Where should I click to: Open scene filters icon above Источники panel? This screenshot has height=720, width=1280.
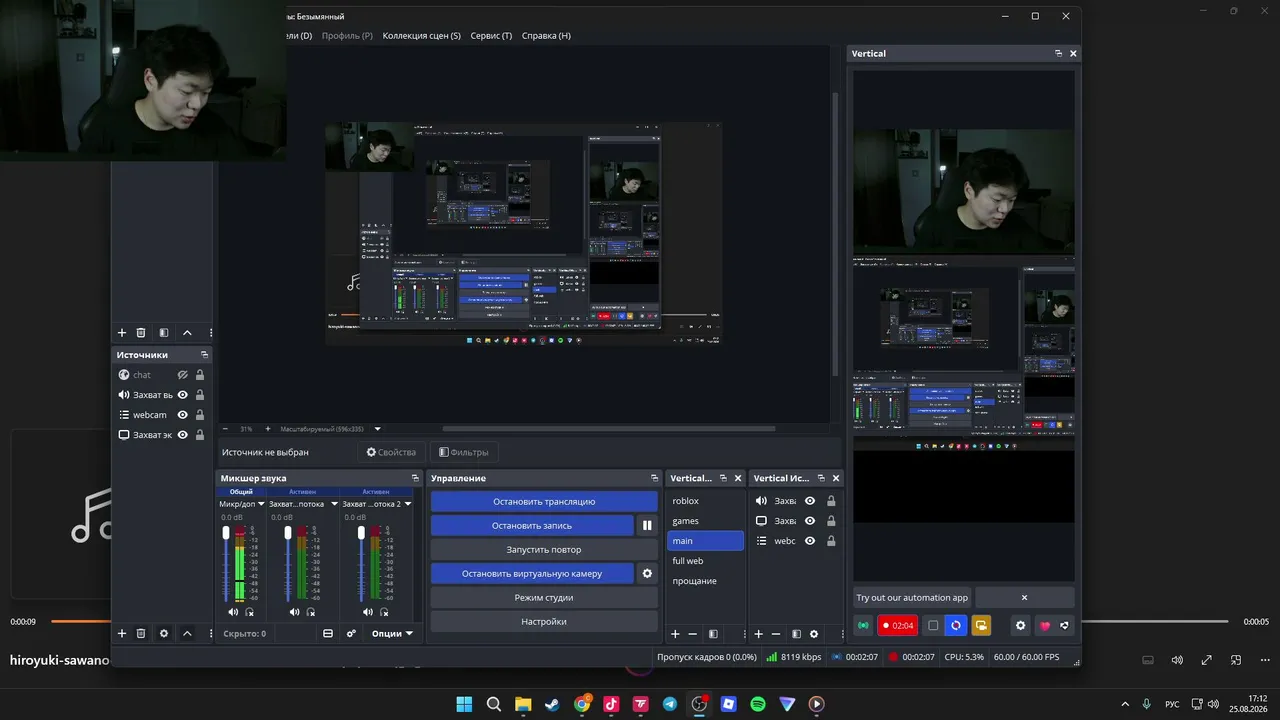click(x=164, y=333)
